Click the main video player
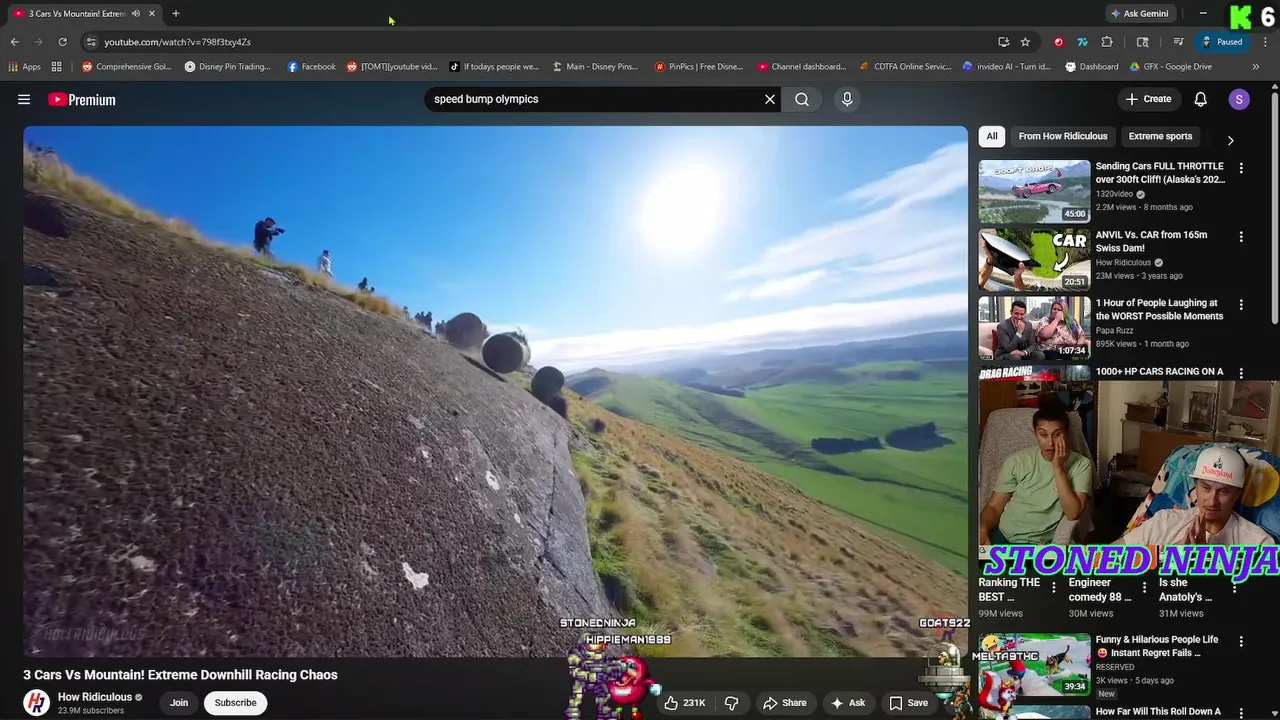This screenshot has height=720, width=1280. 495,391
